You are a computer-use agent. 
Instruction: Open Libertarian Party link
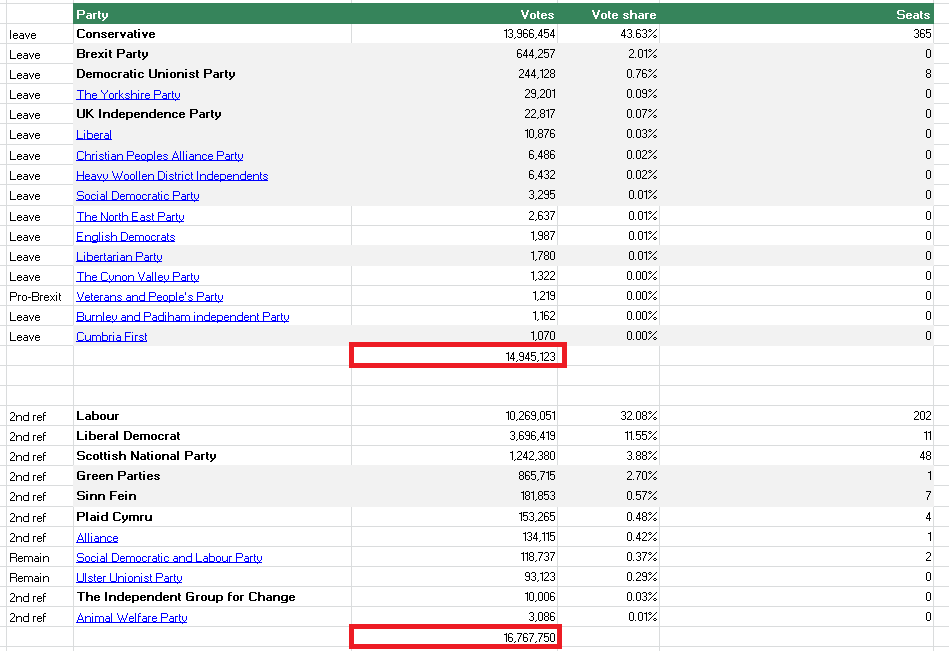click(x=119, y=257)
